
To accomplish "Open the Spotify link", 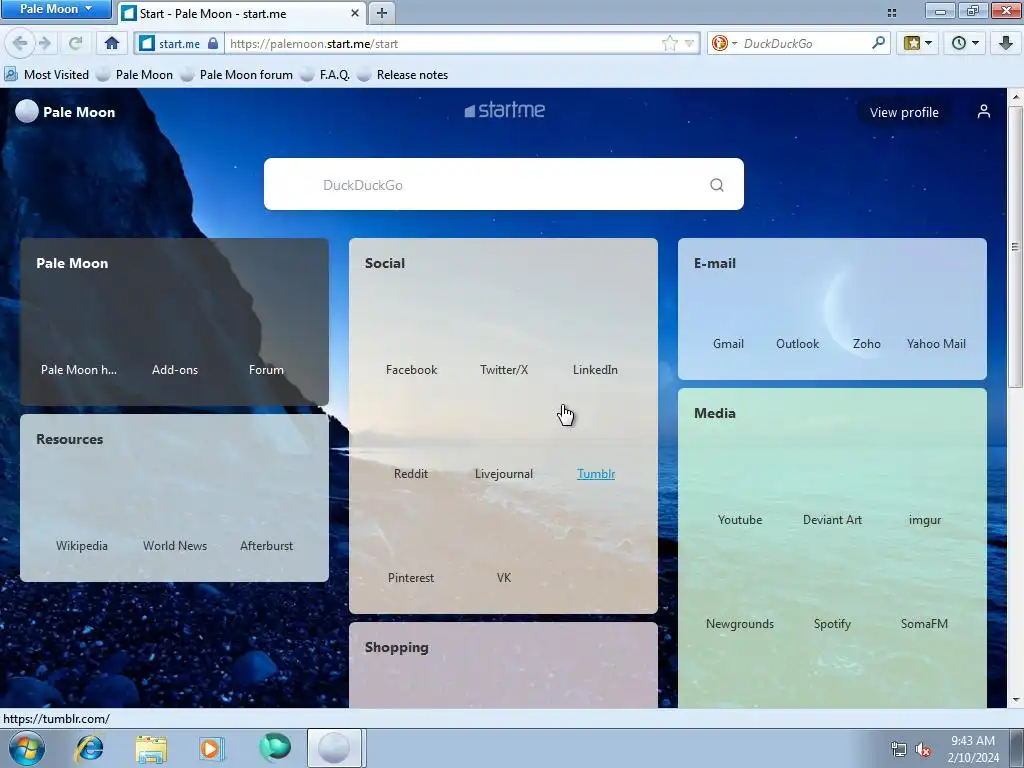I will (832, 624).
